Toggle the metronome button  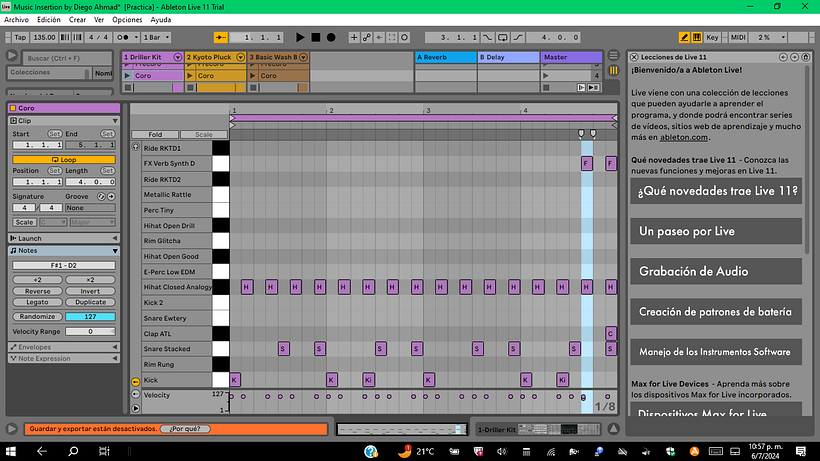pos(123,37)
